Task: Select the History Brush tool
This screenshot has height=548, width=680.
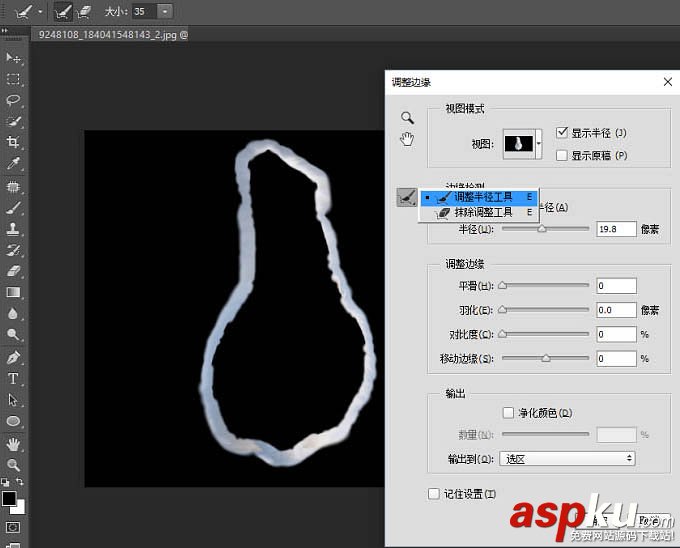Action: pos(13,250)
